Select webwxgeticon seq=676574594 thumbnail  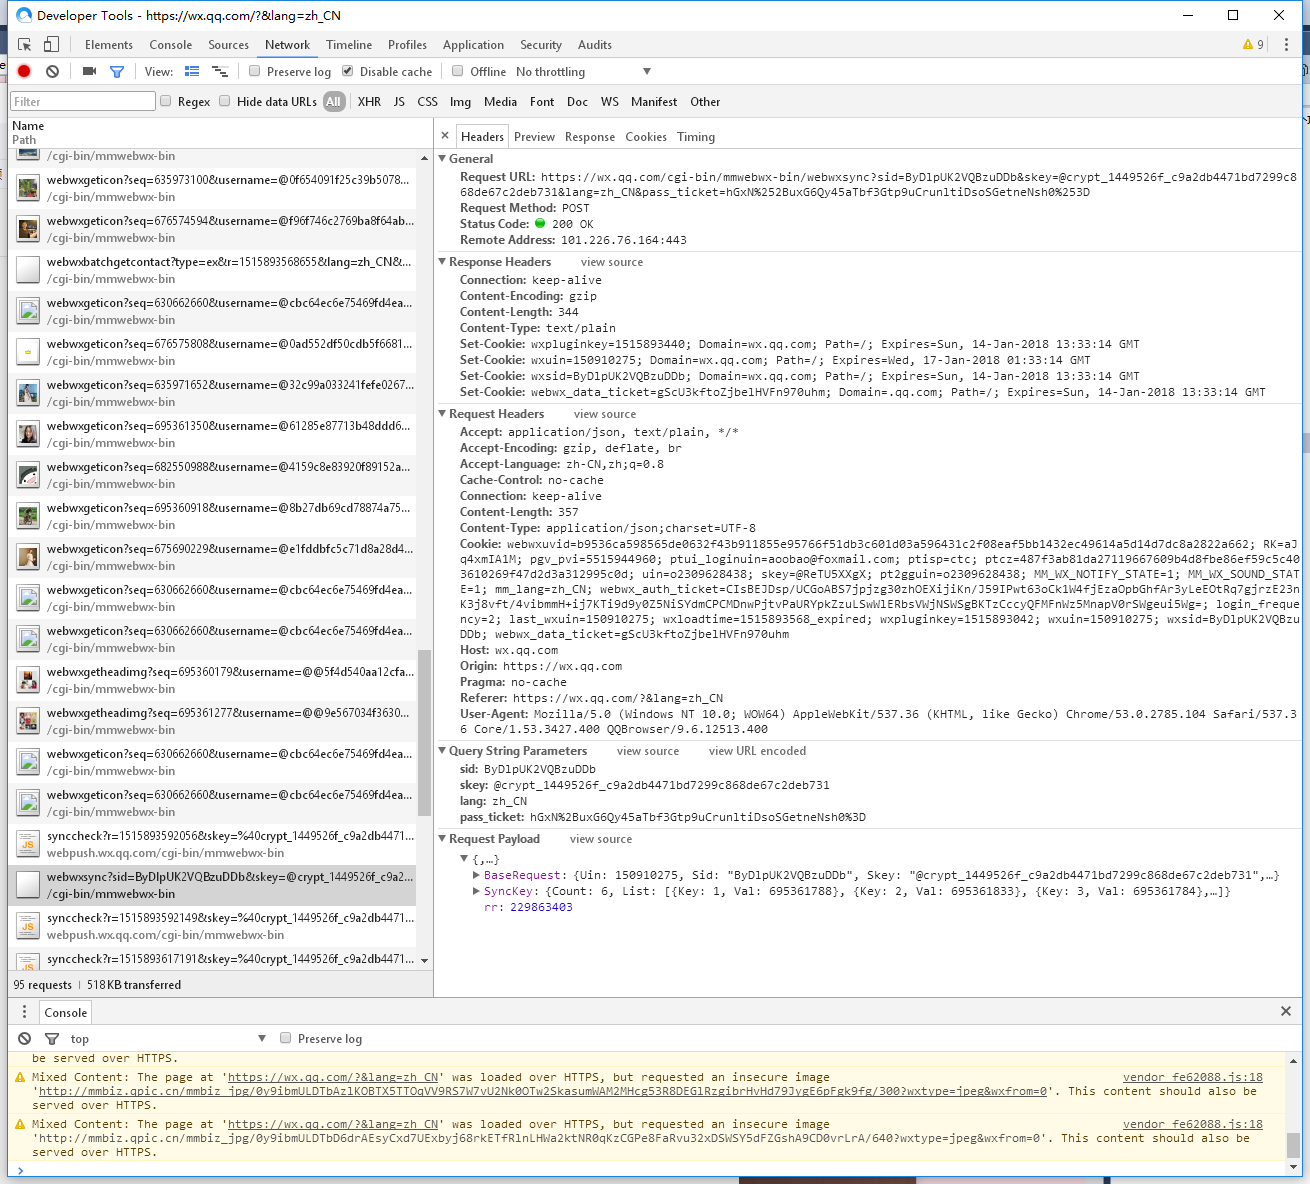click(x=28, y=228)
